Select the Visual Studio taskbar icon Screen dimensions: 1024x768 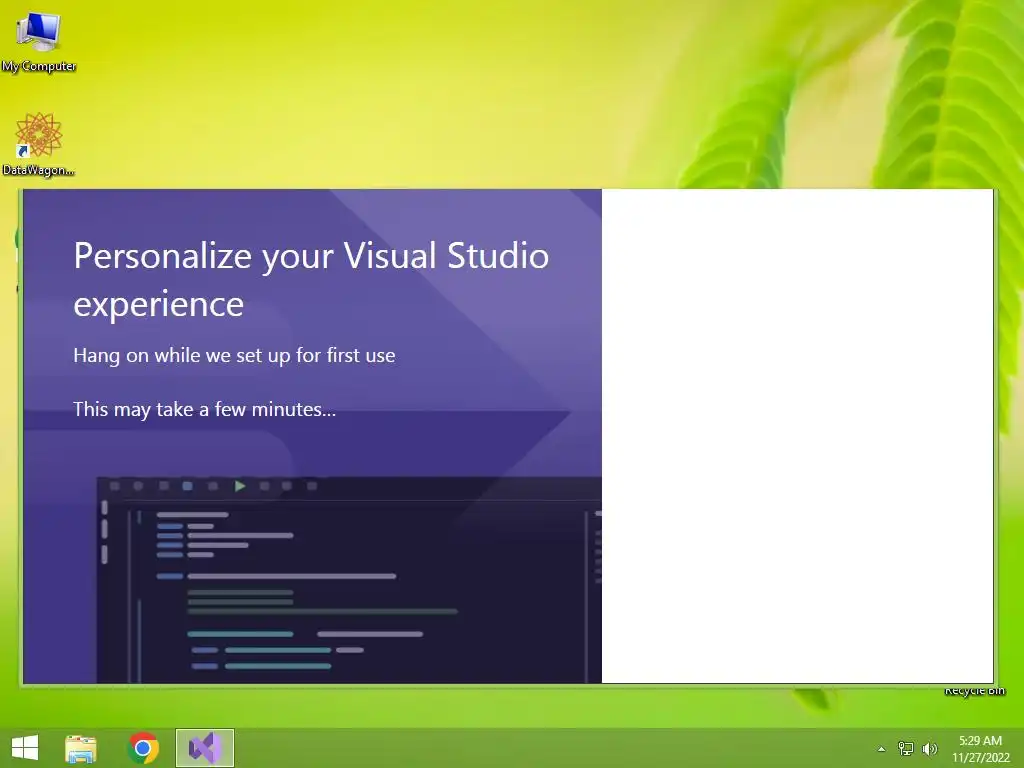(x=204, y=748)
